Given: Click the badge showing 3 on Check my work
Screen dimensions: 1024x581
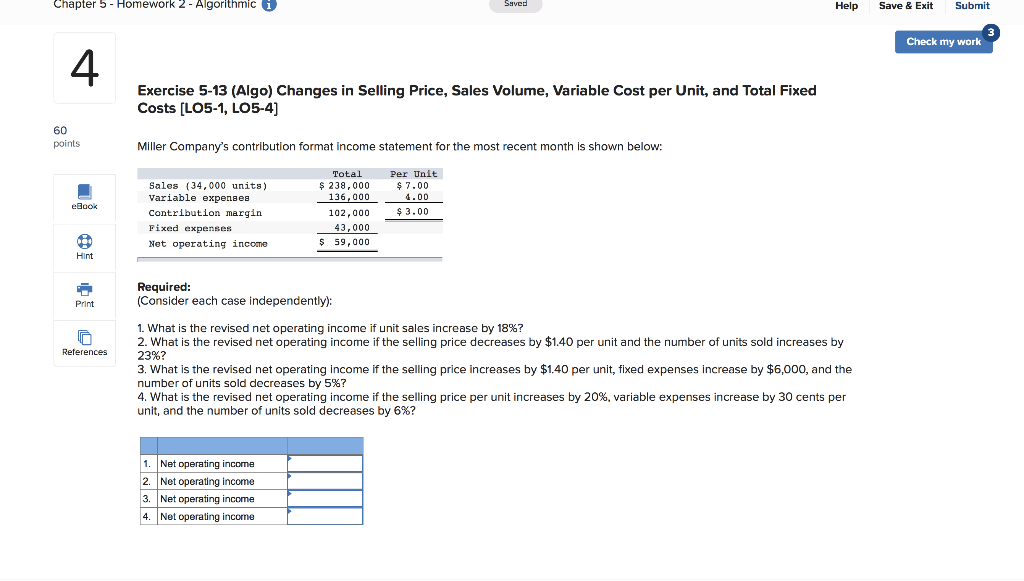Looking at the screenshot, I should (x=991, y=33).
